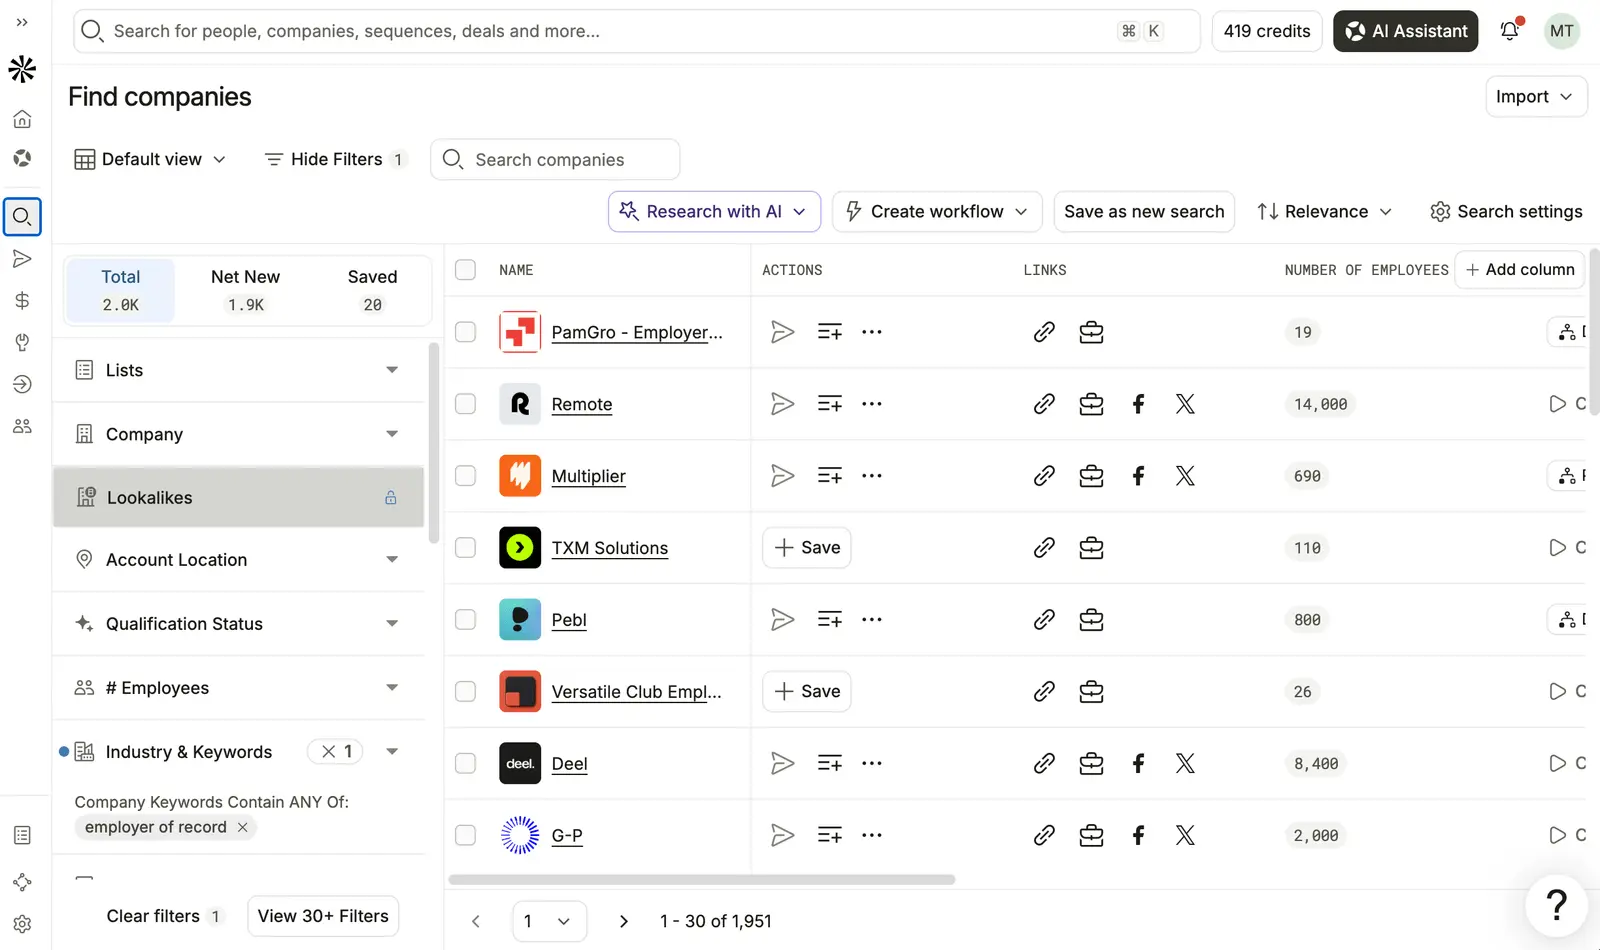This screenshot has width=1600, height=950.
Task: Select the PamGro row checkbox
Action: [465, 332]
